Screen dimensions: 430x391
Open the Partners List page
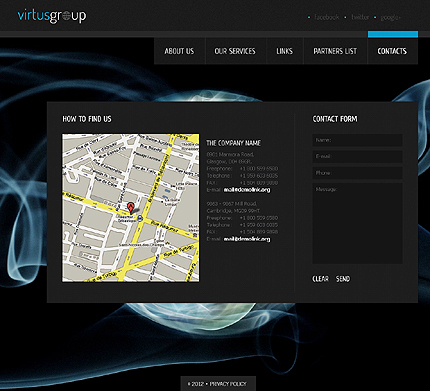335,51
